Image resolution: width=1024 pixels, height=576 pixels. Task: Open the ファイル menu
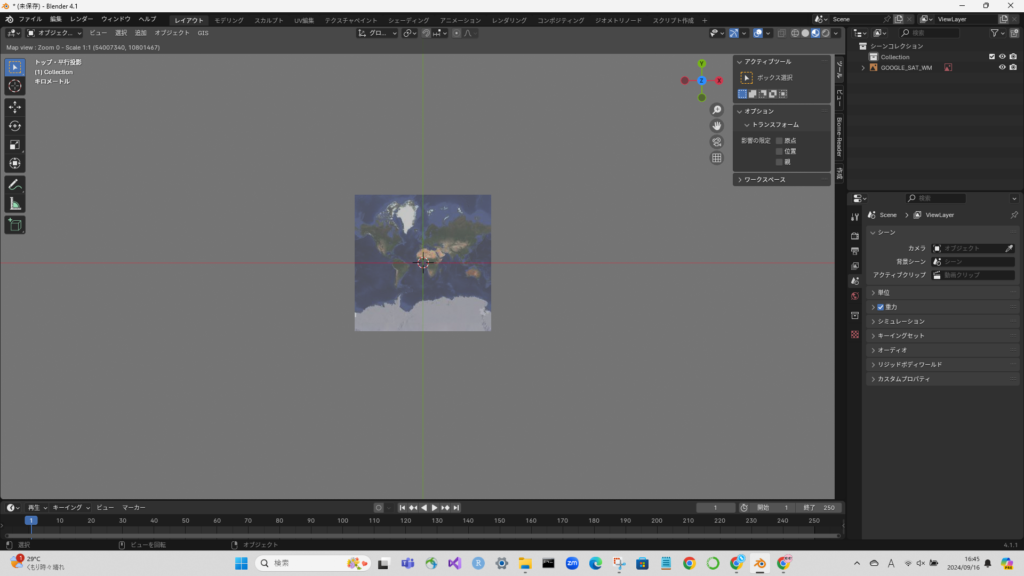point(30,19)
